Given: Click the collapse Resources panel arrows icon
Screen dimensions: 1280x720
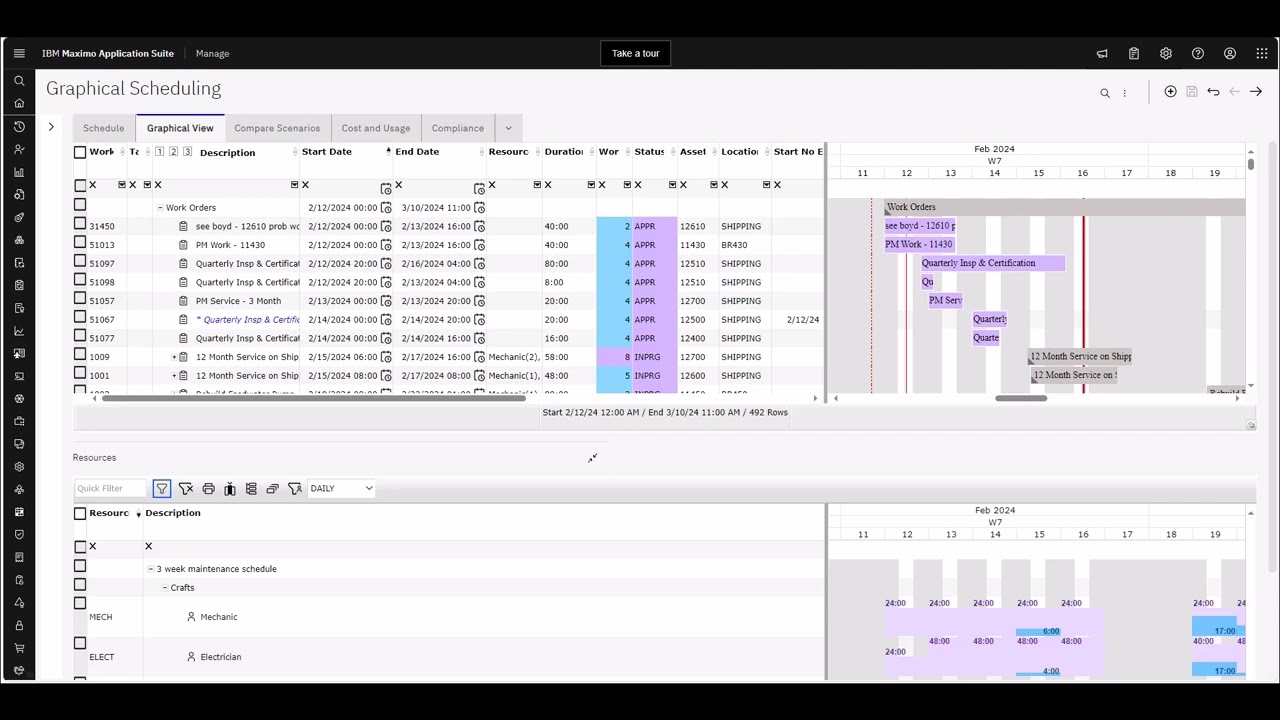Looking at the screenshot, I should (x=592, y=458).
